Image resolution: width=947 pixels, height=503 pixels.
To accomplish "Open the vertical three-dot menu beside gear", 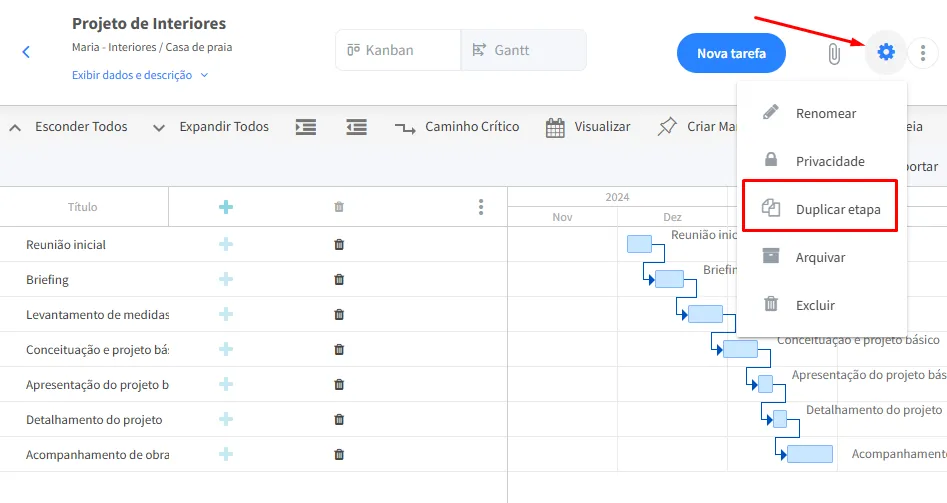I will pos(923,53).
